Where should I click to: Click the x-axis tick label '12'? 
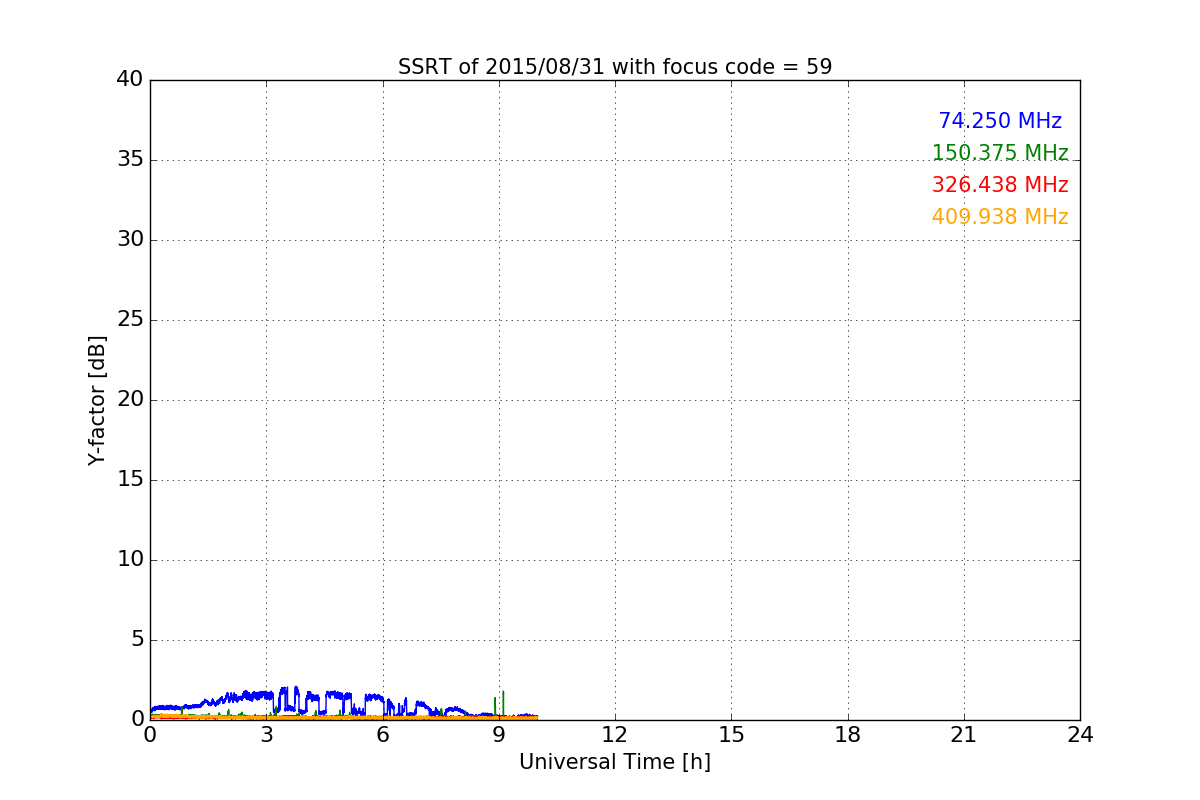point(615,735)
